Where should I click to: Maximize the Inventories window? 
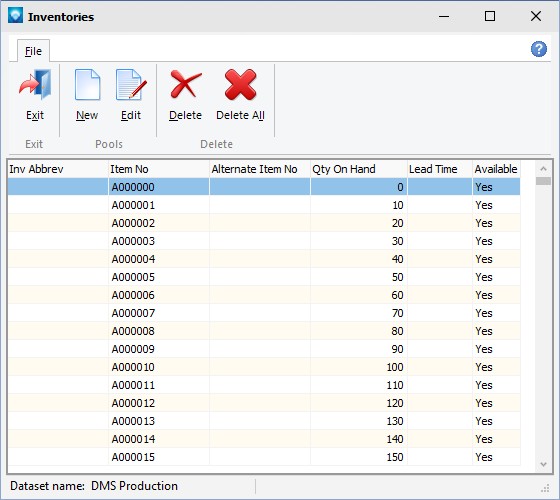click(490, 16)
